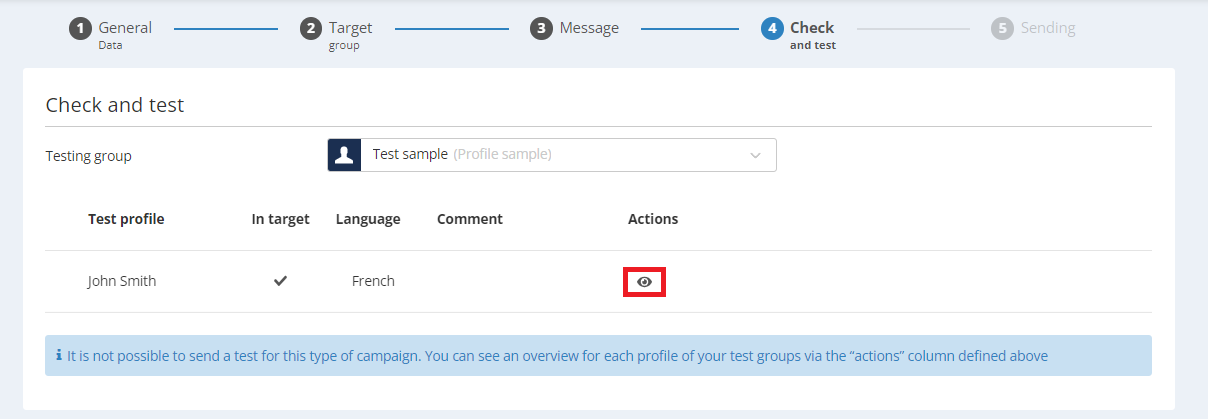Click the John Smith test profile name

click(122, 281)
